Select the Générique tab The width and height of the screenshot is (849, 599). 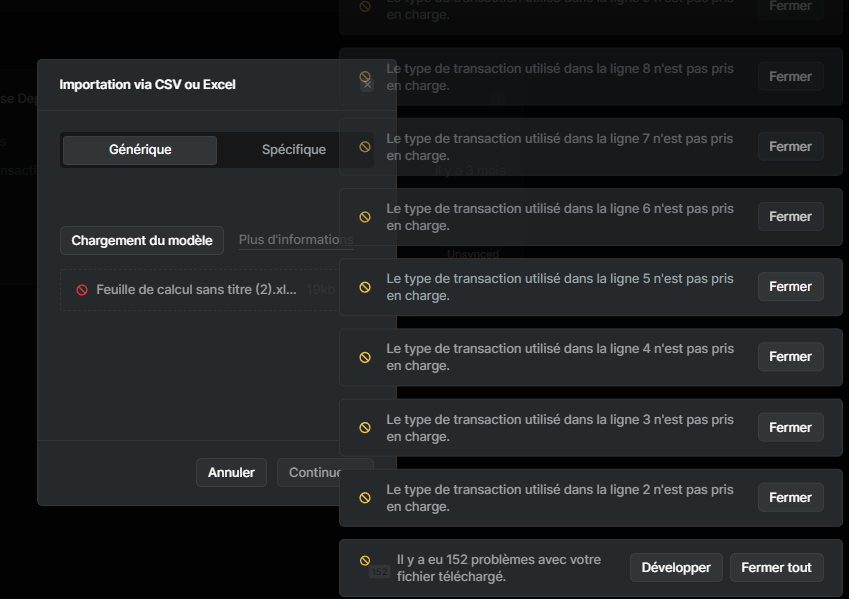pyautogui.click(x=139, y=149)
